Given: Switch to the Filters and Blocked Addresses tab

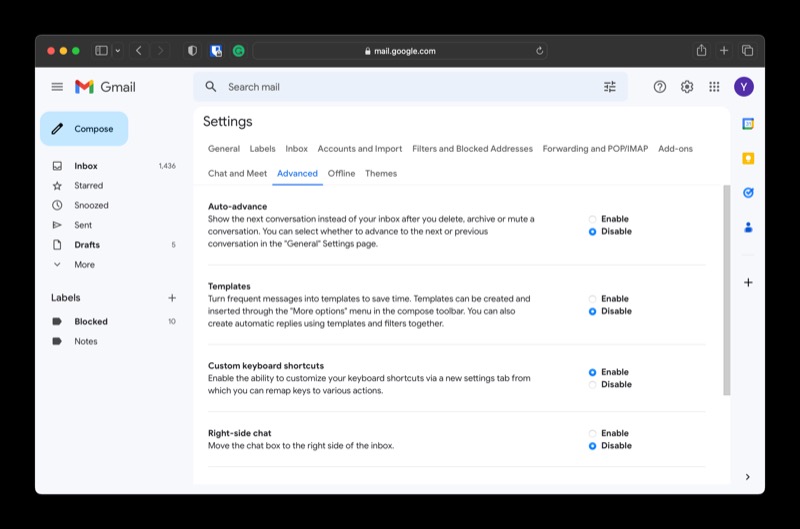Looking at the screenshot, I should [472, 149].
